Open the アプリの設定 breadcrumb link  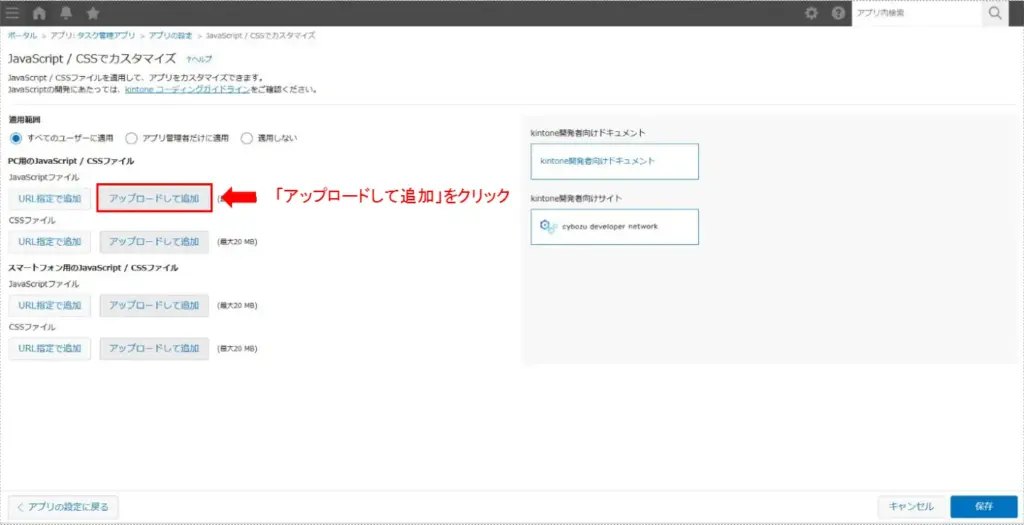coord(170,35)
